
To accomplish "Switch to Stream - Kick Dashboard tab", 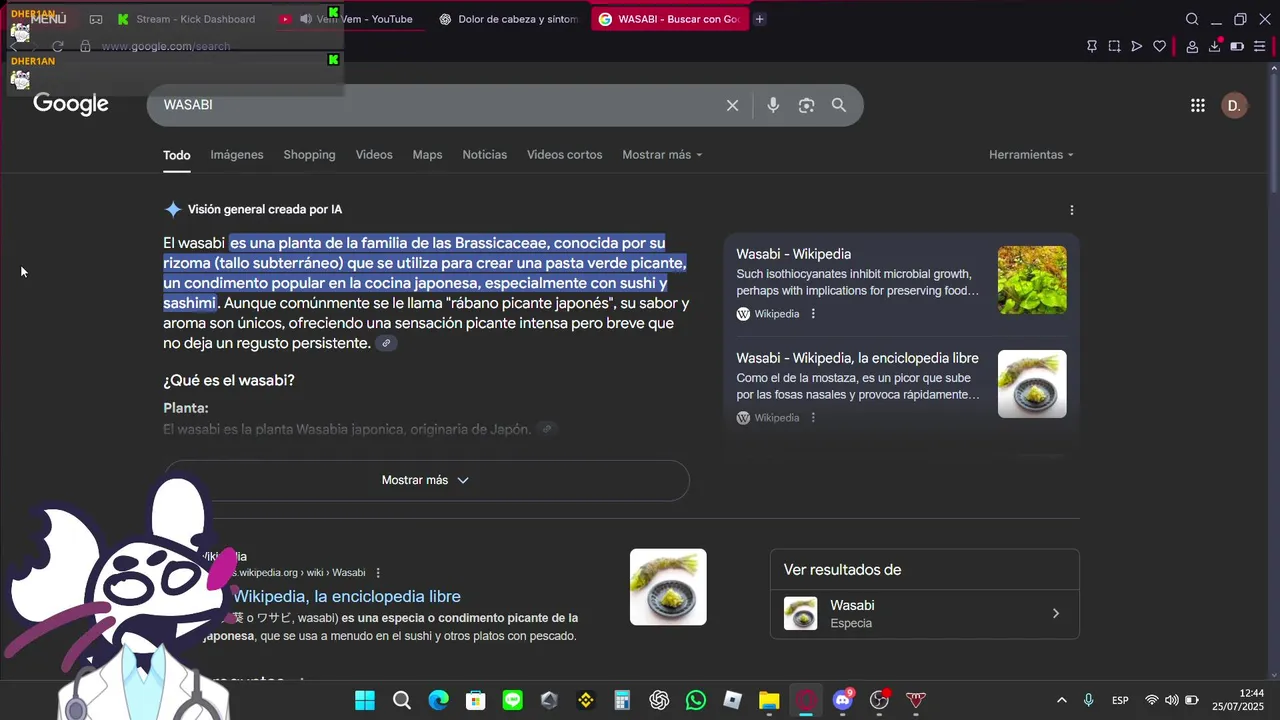I will [x=186, y=19].
